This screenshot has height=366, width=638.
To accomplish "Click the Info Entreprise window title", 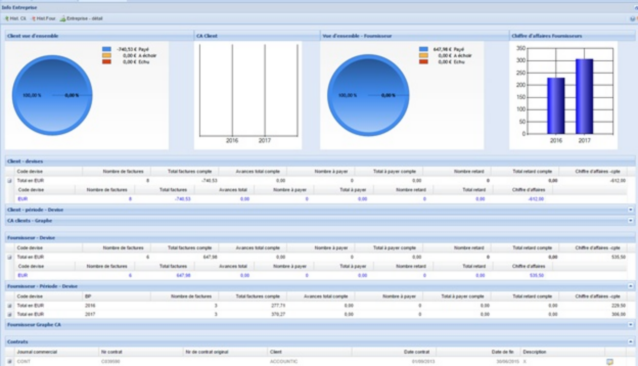I will [19, 7].
